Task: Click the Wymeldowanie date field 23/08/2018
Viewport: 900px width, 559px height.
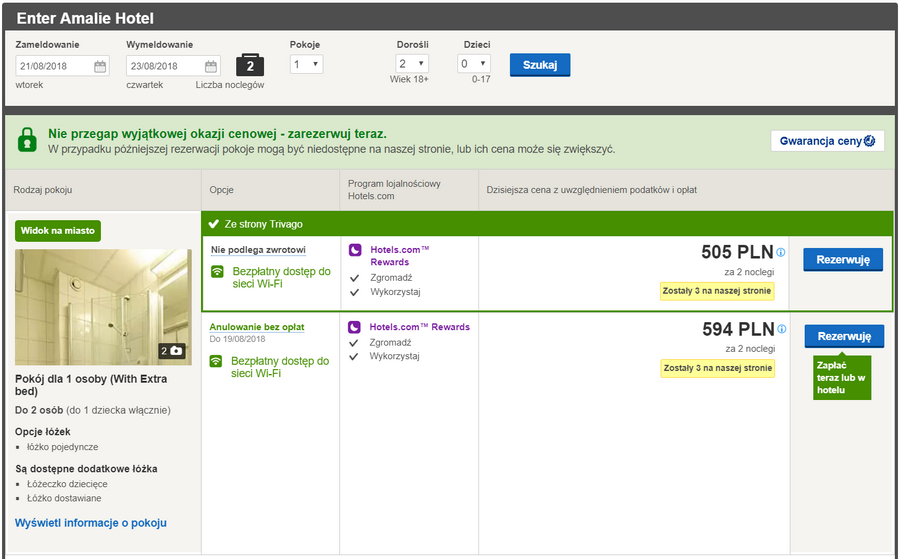Action: pos(173,66)
